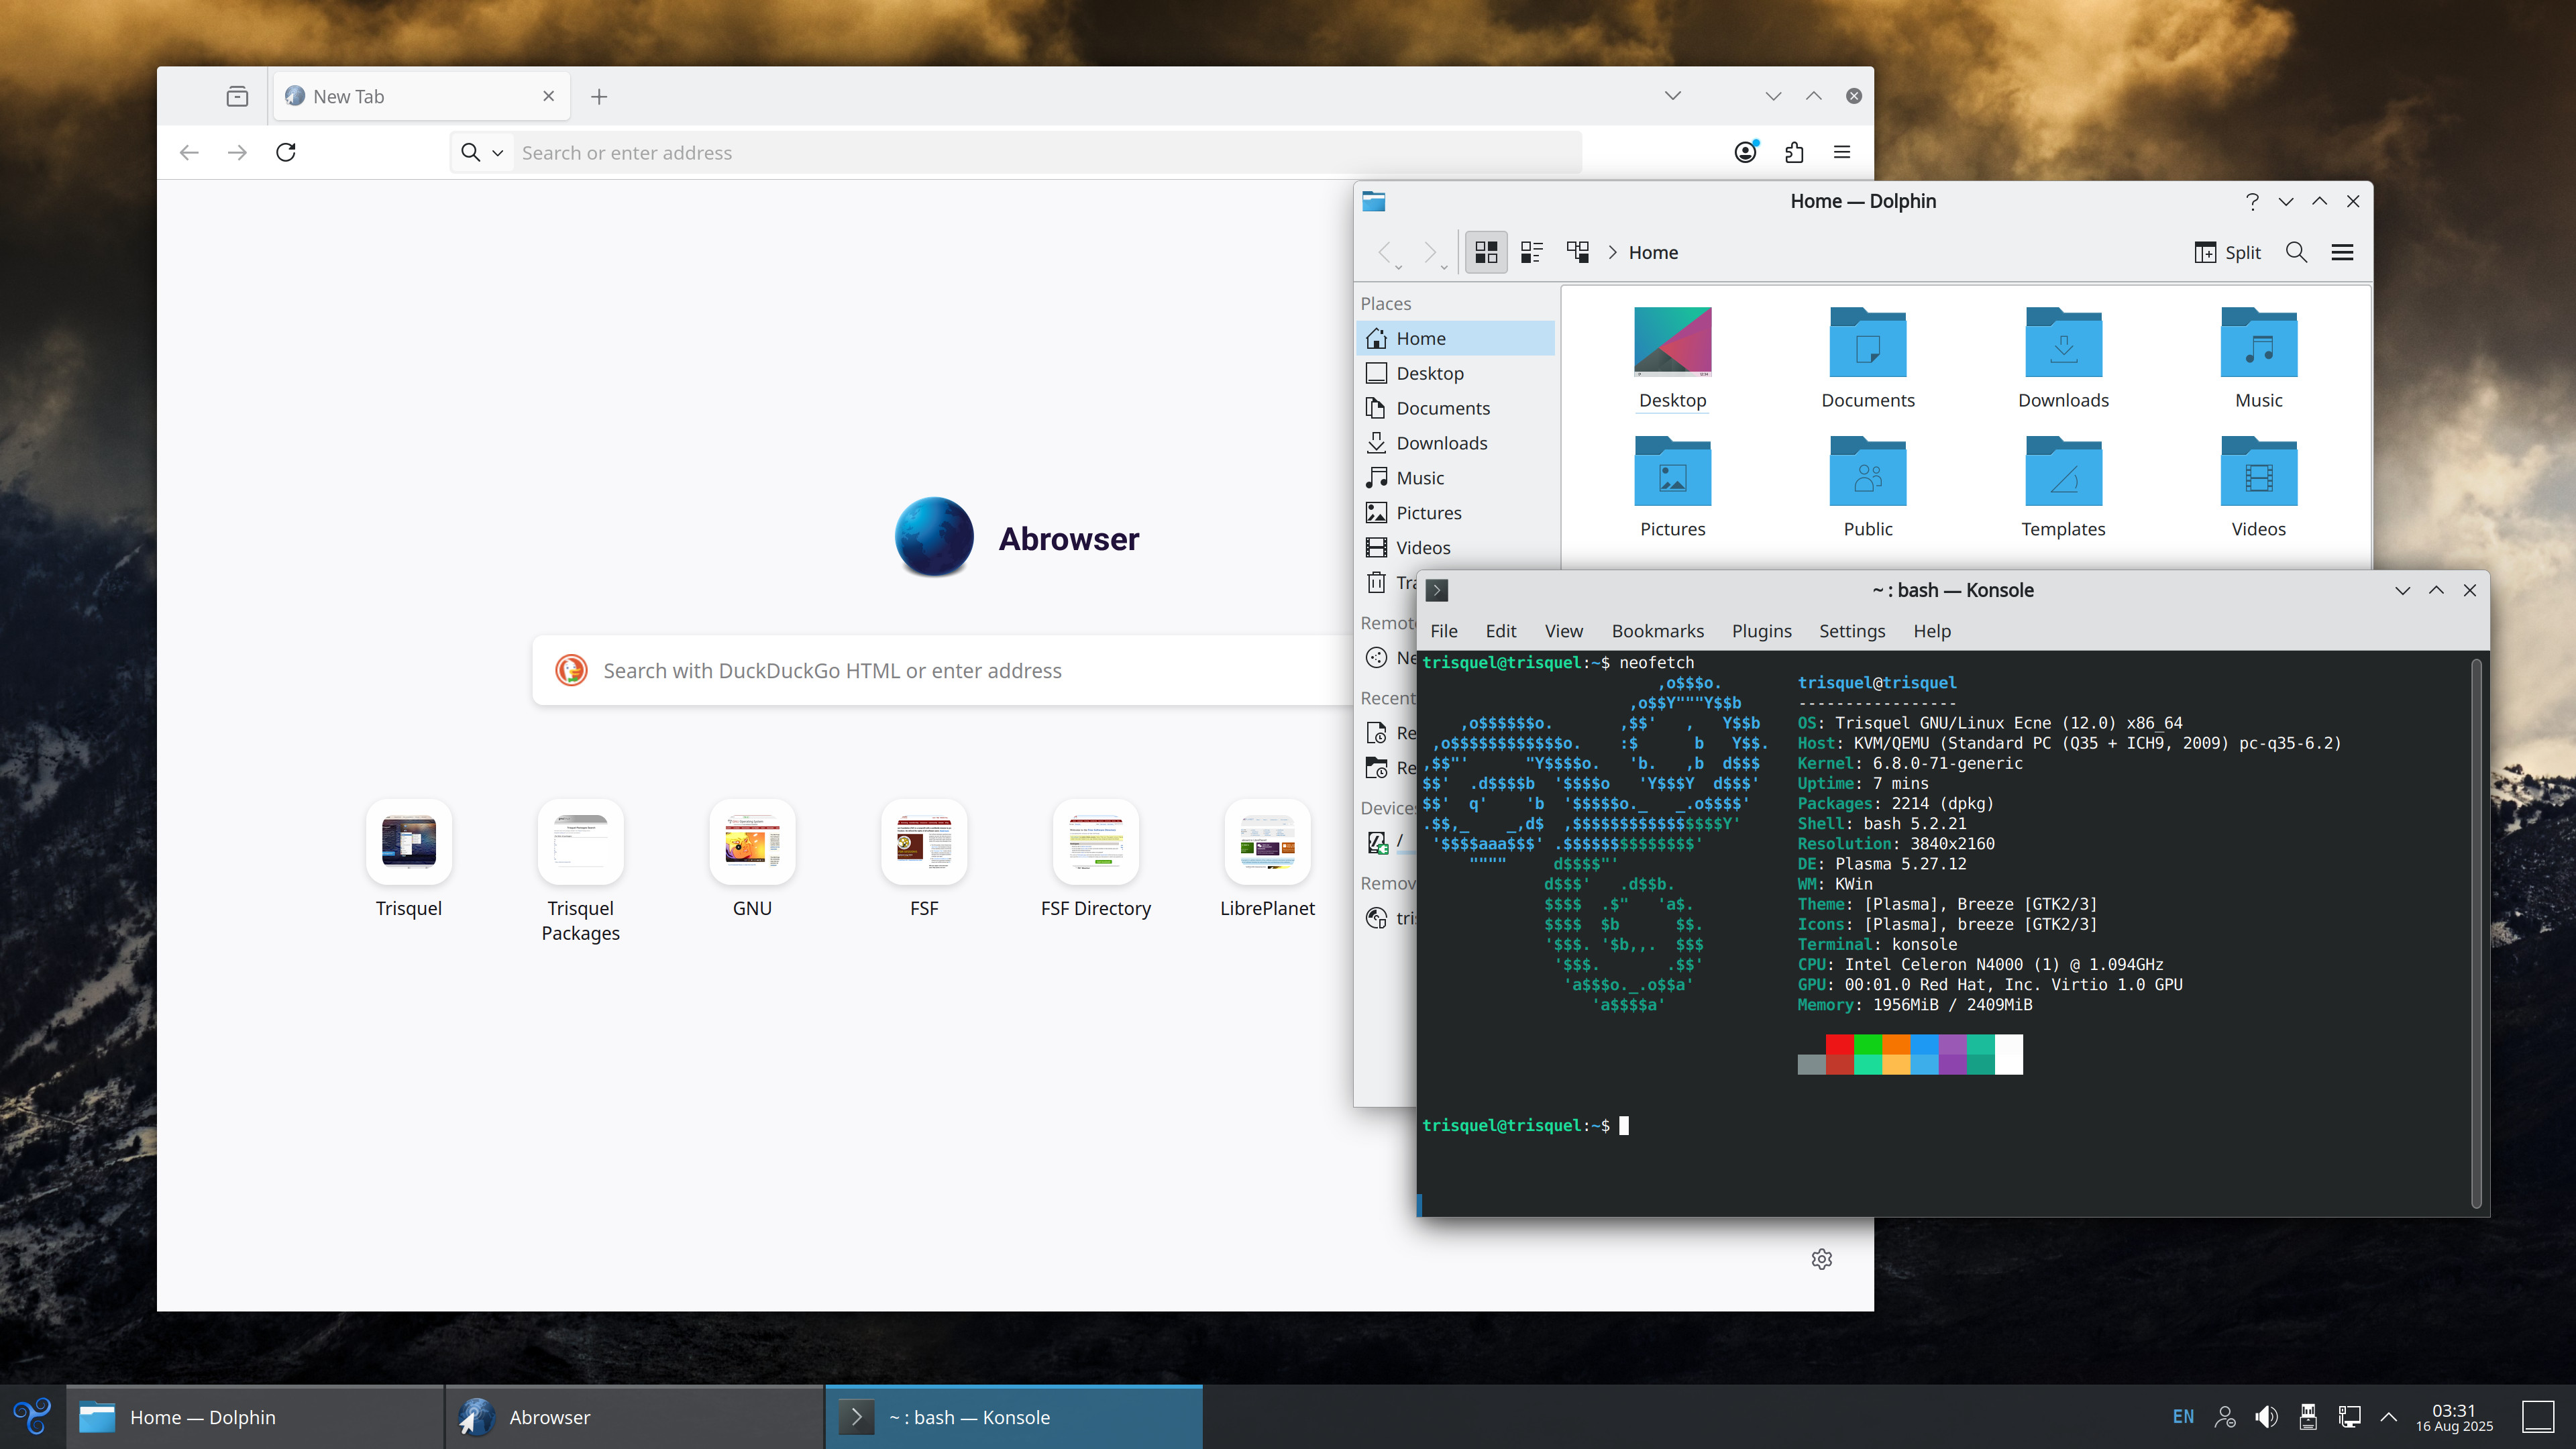2576x1449 pixels.
Task: Select Documents in Dolphin Places panel
Action: (1456, 408)
